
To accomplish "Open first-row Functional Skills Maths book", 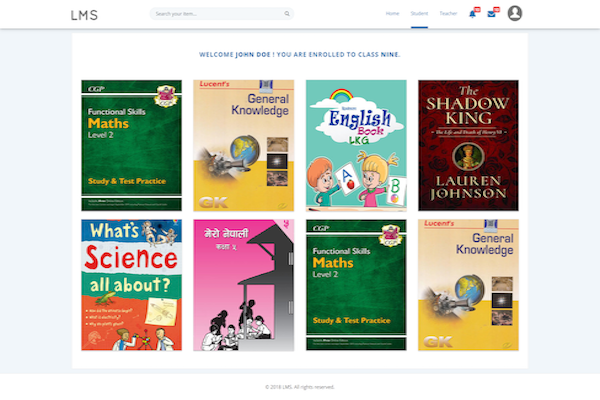I will click(132, 145).
